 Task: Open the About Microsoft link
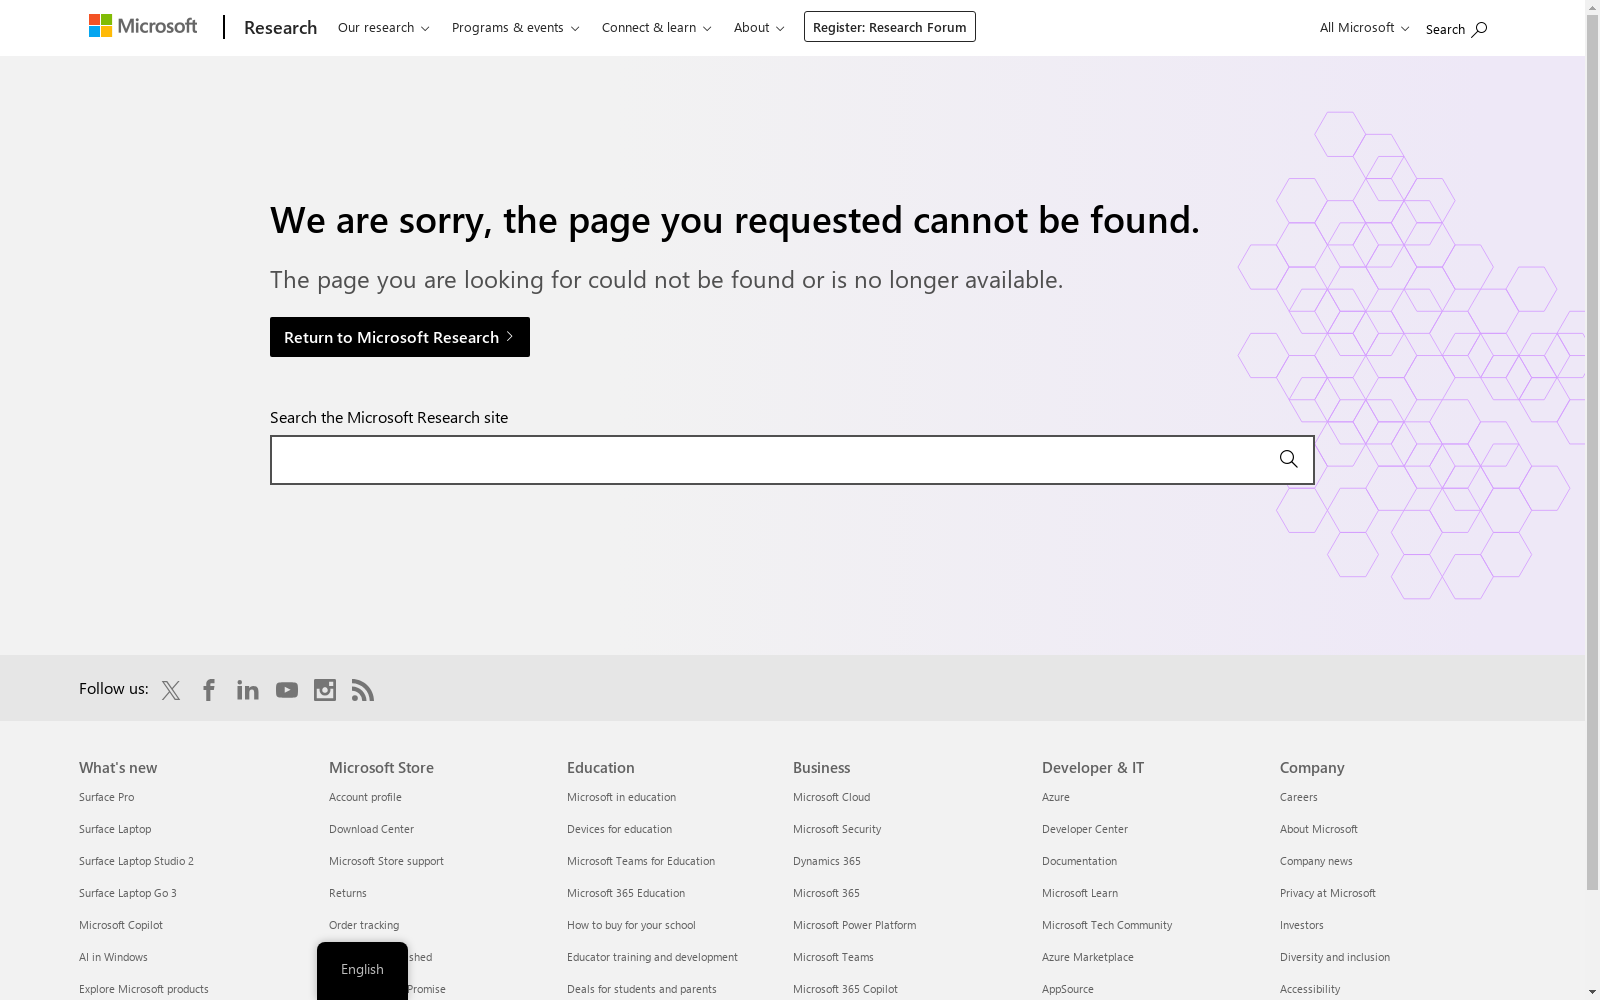1319,829
